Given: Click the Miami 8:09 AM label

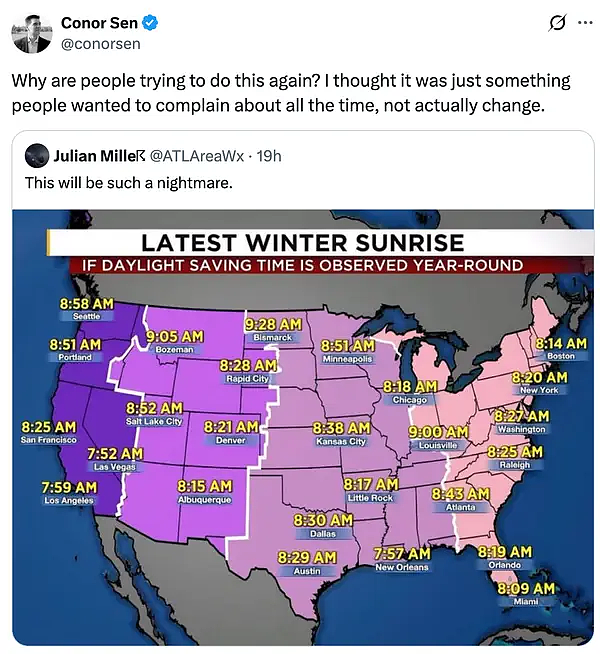Looking at the screenshot, I should tap(526, 594).
